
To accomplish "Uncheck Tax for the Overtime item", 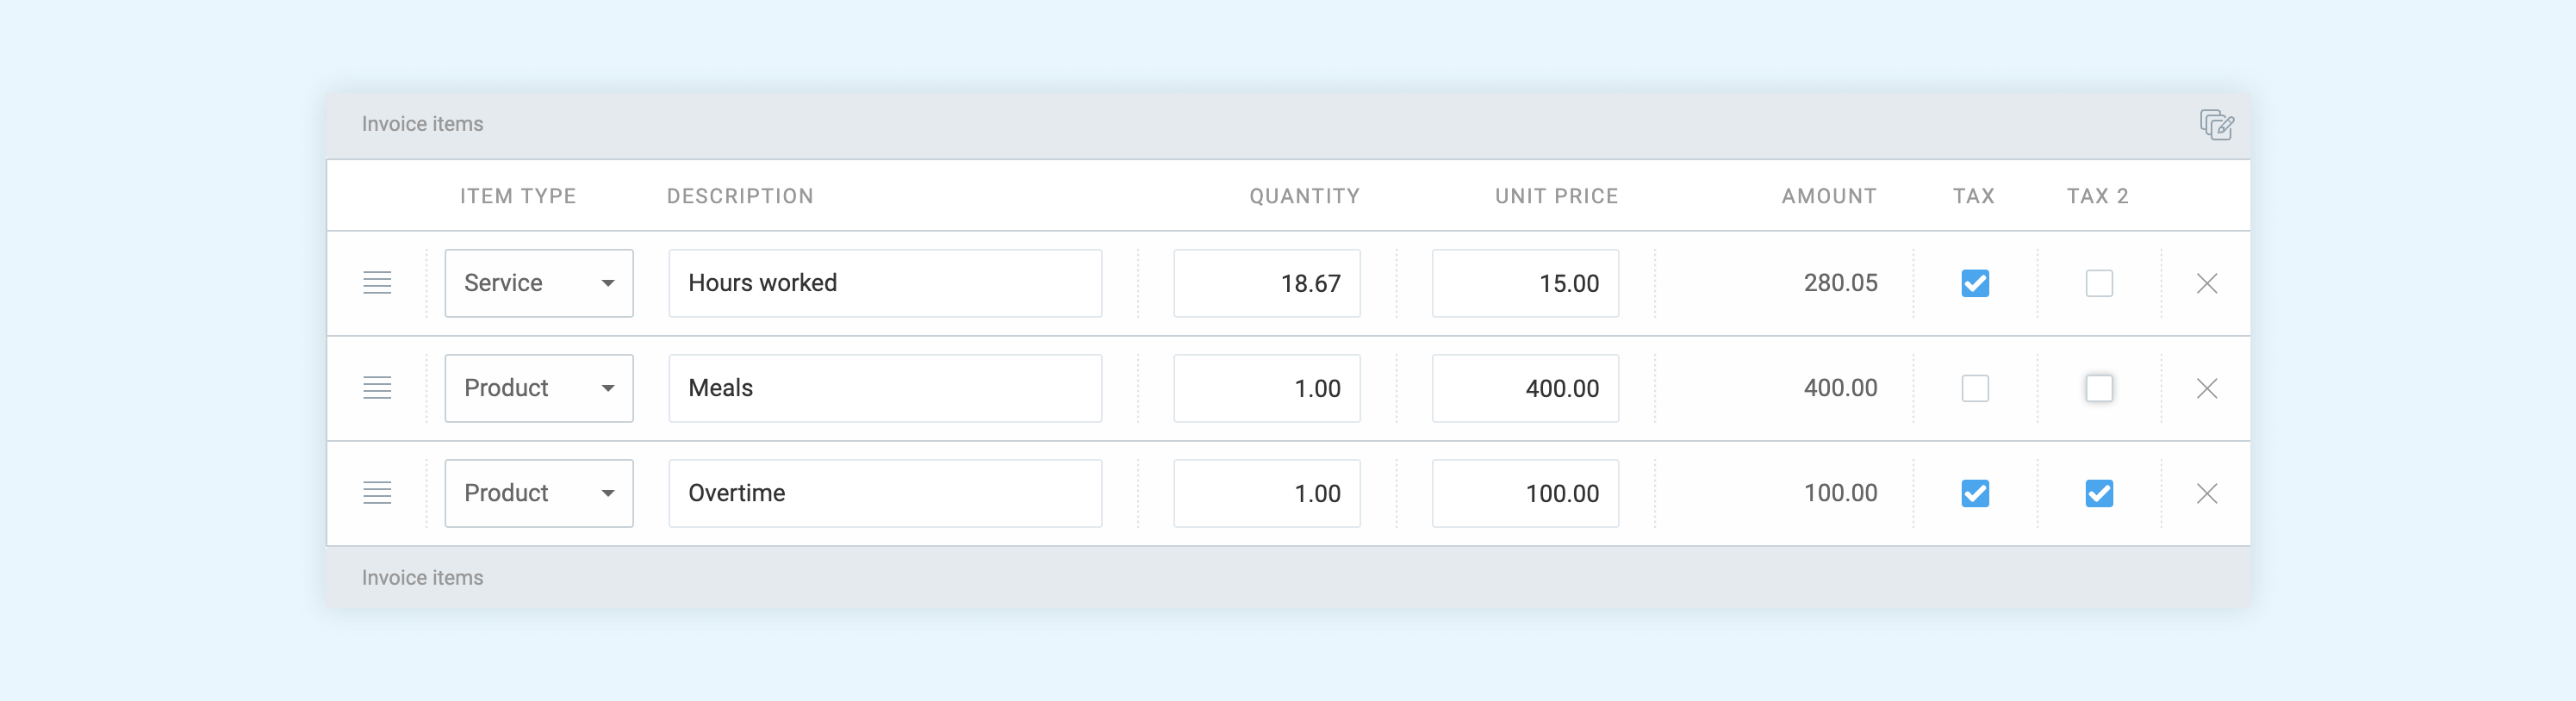I will [1975, 493].
